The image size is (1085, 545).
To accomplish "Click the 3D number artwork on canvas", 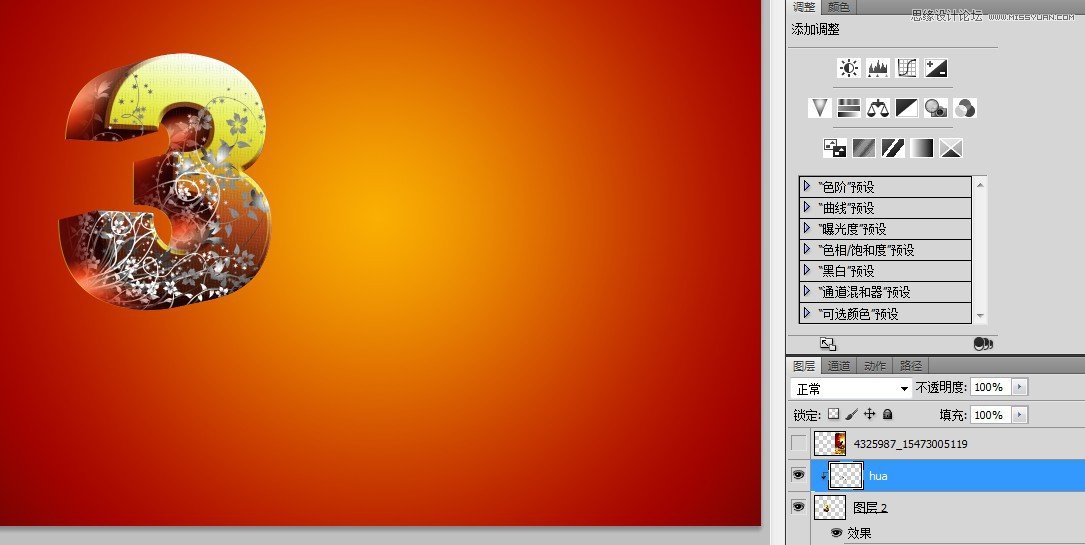I will 166,181.
